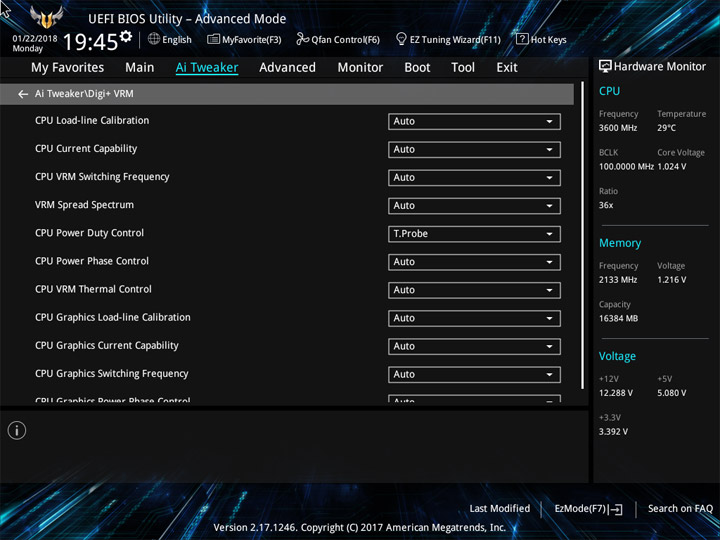Viewport: 720px width, 540px height.
Task: Click memory capacity value 16384 MB
Action: [618, 319]
